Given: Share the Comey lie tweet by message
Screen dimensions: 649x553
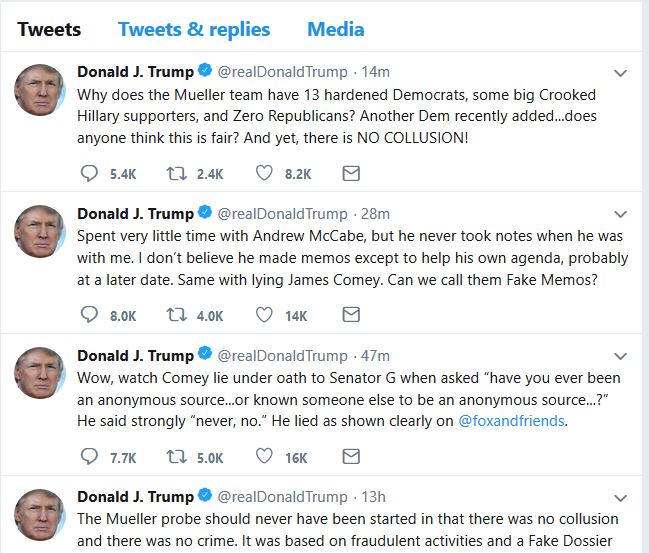Looking at the screenshot, I should tap(351, 457).
